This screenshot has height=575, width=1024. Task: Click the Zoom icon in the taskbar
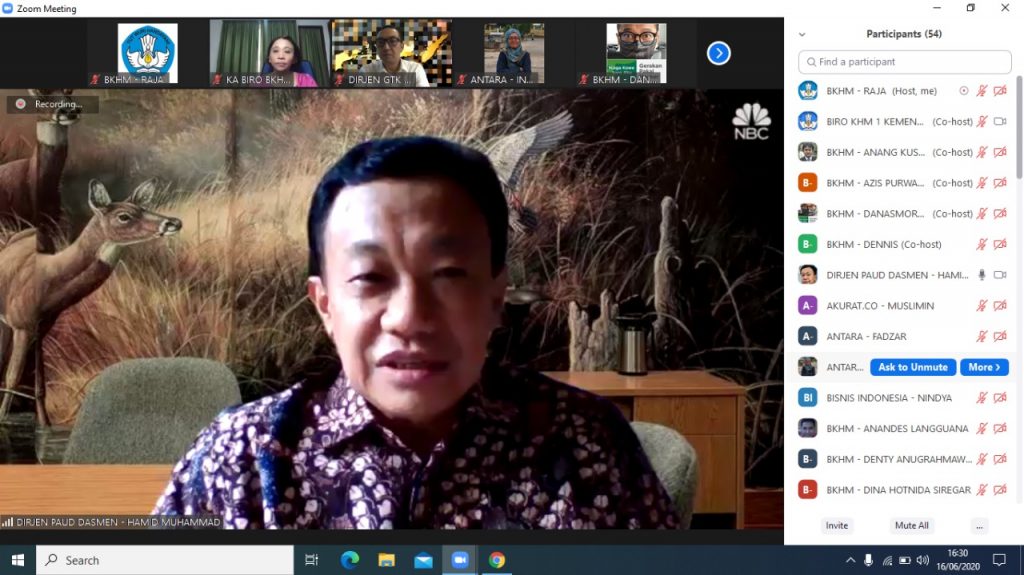click(x=460, y=560)
